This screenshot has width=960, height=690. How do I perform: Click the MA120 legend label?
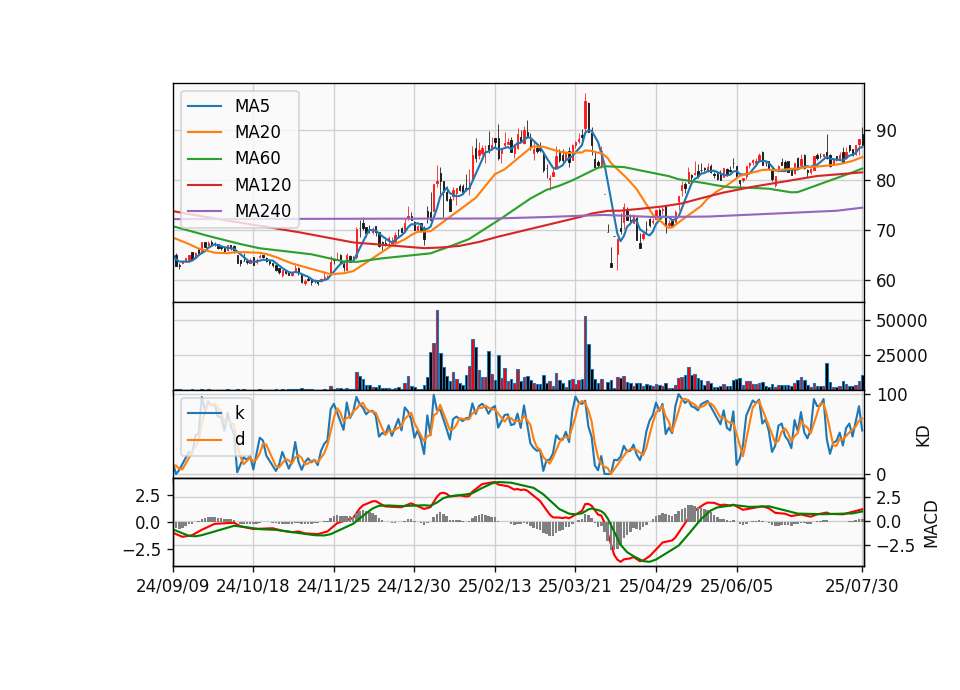pos(263,185)
